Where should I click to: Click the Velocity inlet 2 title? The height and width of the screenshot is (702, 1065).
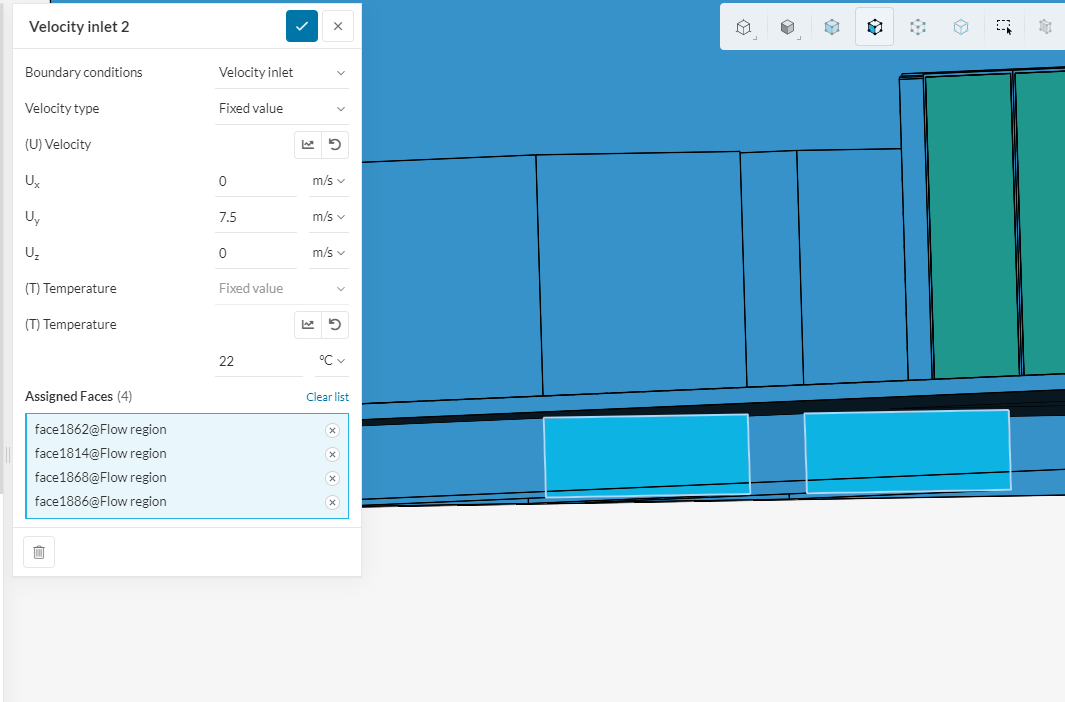[x=79, y=26]
